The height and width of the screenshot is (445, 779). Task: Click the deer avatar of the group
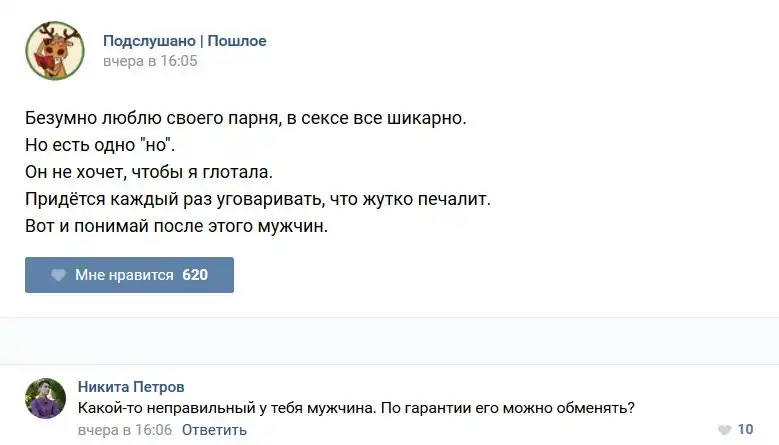pyautogui.click(x=54, y=50)
